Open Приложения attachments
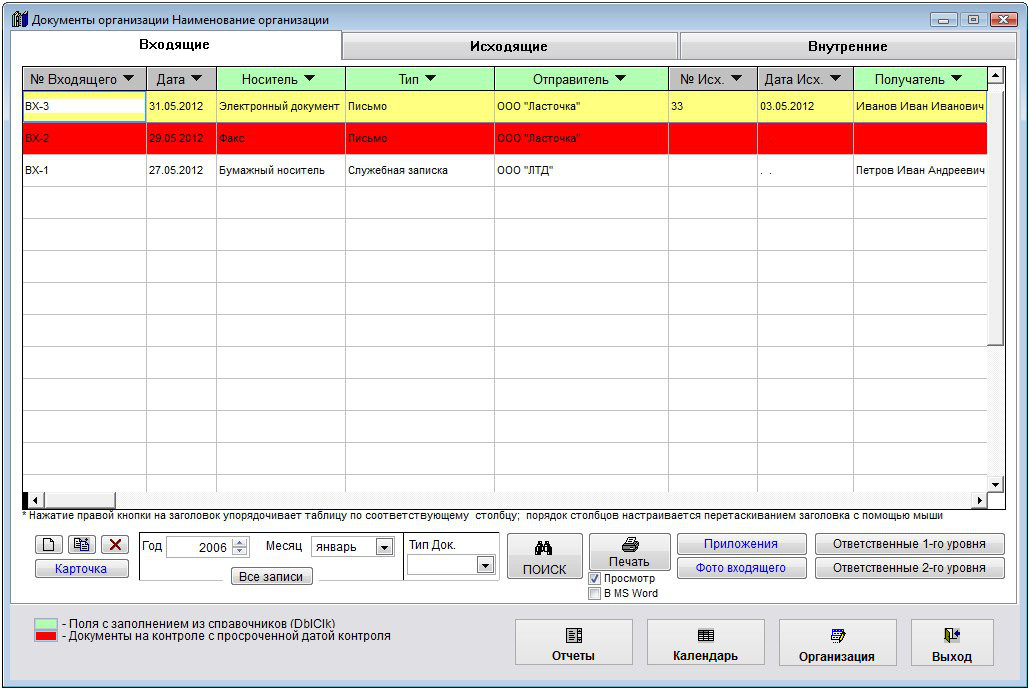The width and height of the screenshot is (1029, 690). (x=741, y=544)
